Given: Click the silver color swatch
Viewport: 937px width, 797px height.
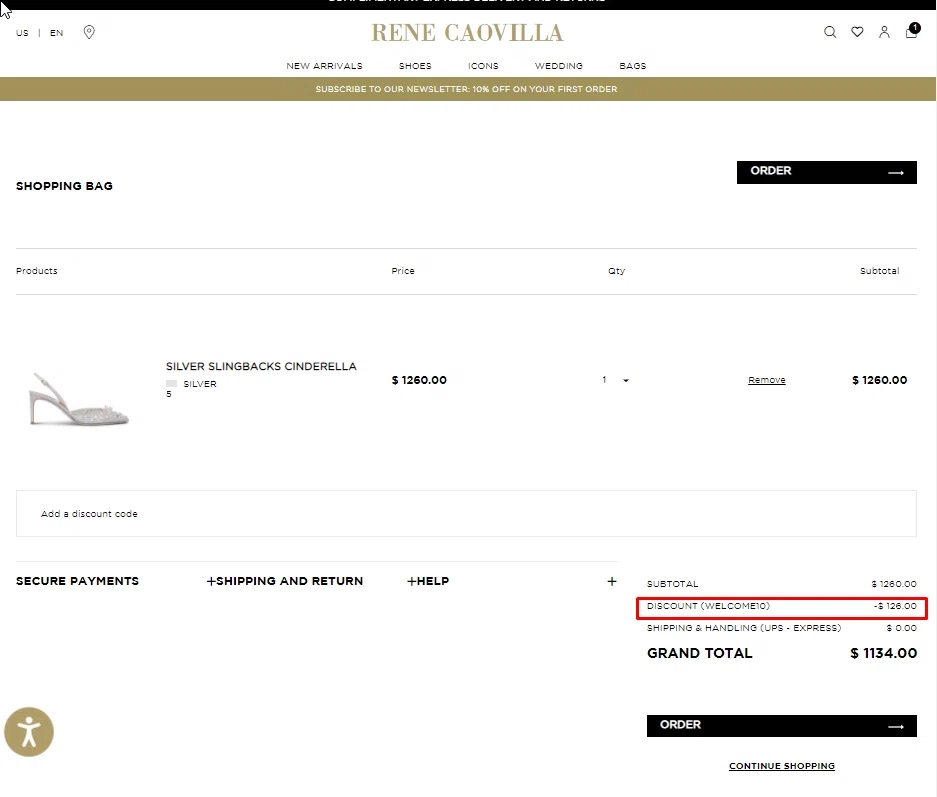Looking at the screenshot, I should point(172,384).
